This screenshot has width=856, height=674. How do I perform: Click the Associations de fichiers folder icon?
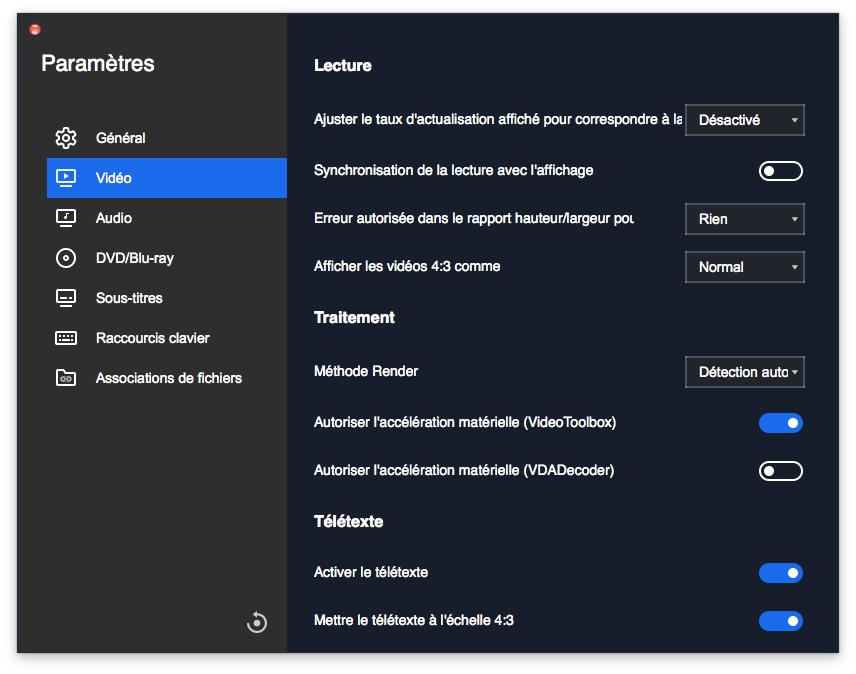pos(66,378)
